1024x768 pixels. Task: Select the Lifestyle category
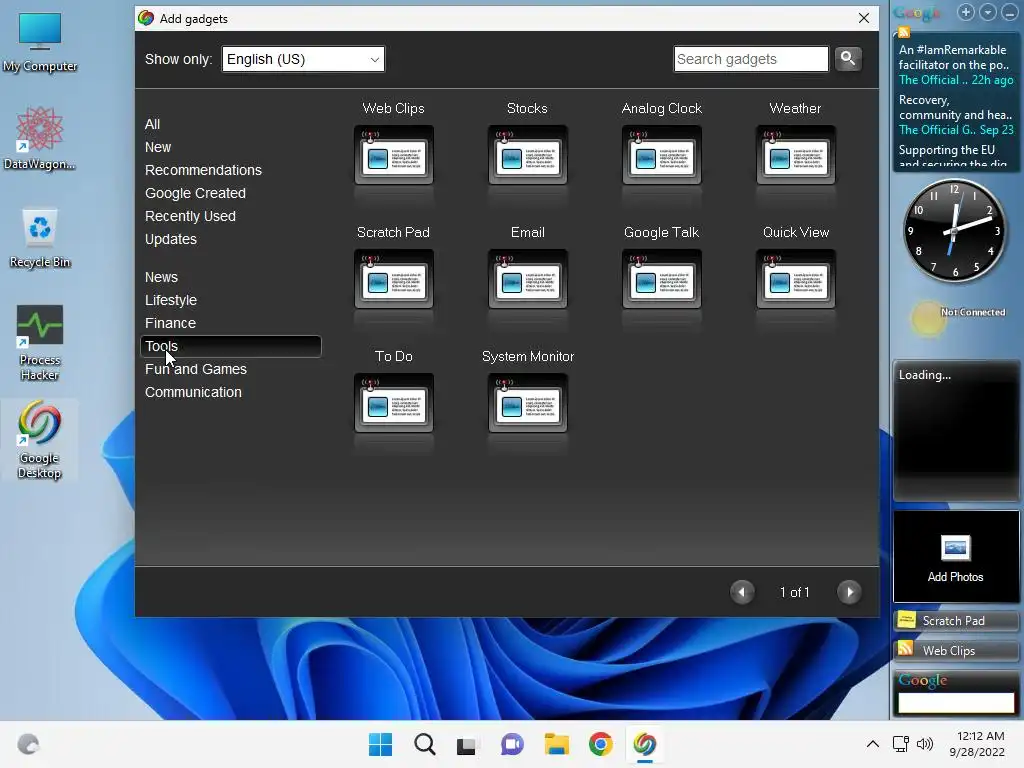[x=170, y=300]
